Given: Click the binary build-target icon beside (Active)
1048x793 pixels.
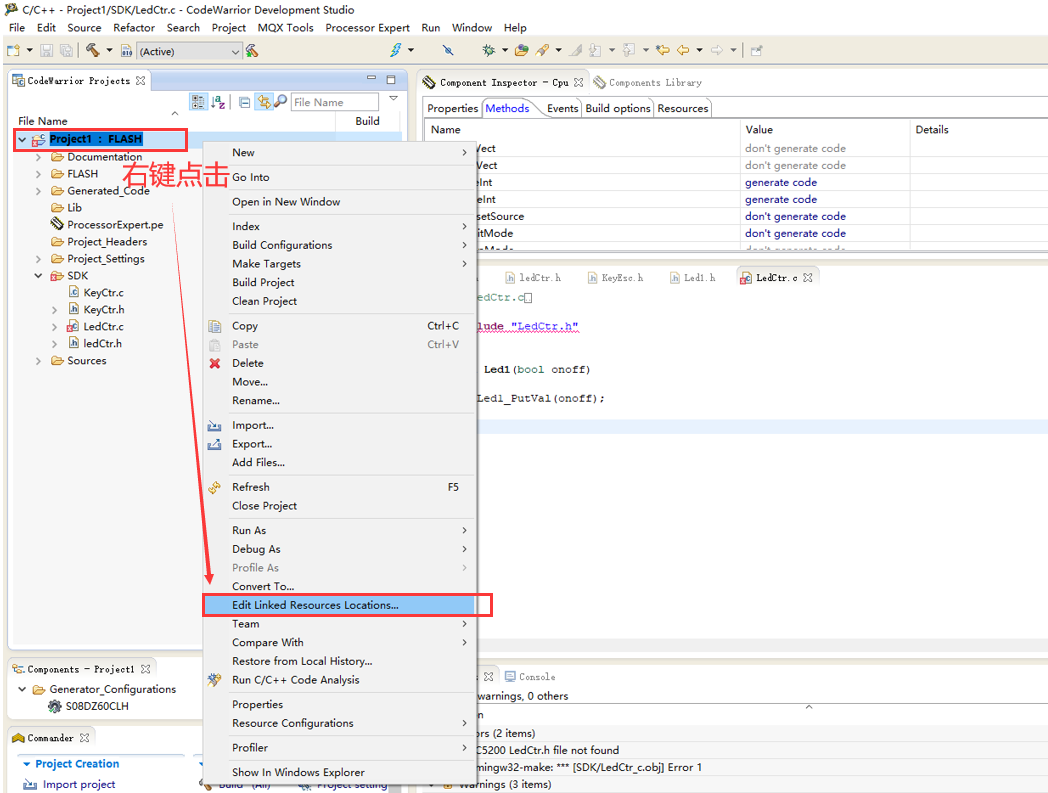Looking at the screenshot, I should [126, 51].
